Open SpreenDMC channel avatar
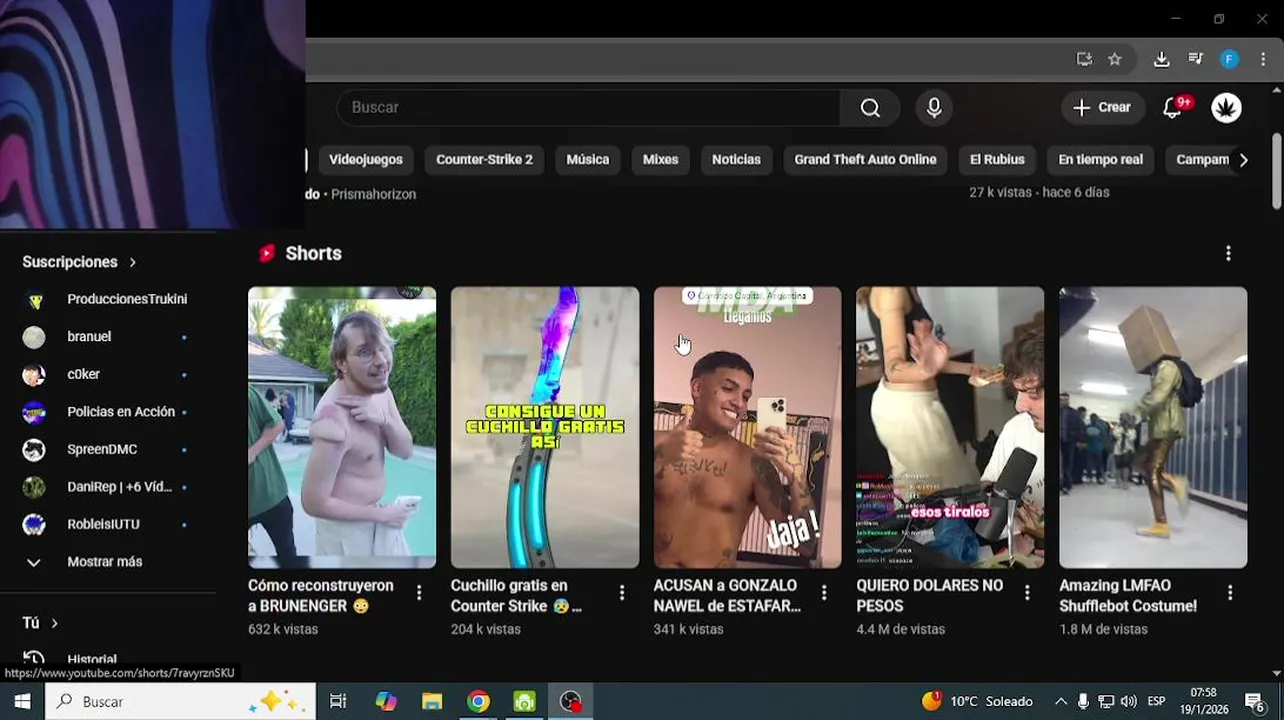The image size is (1284, 720). tap(34, 450)
